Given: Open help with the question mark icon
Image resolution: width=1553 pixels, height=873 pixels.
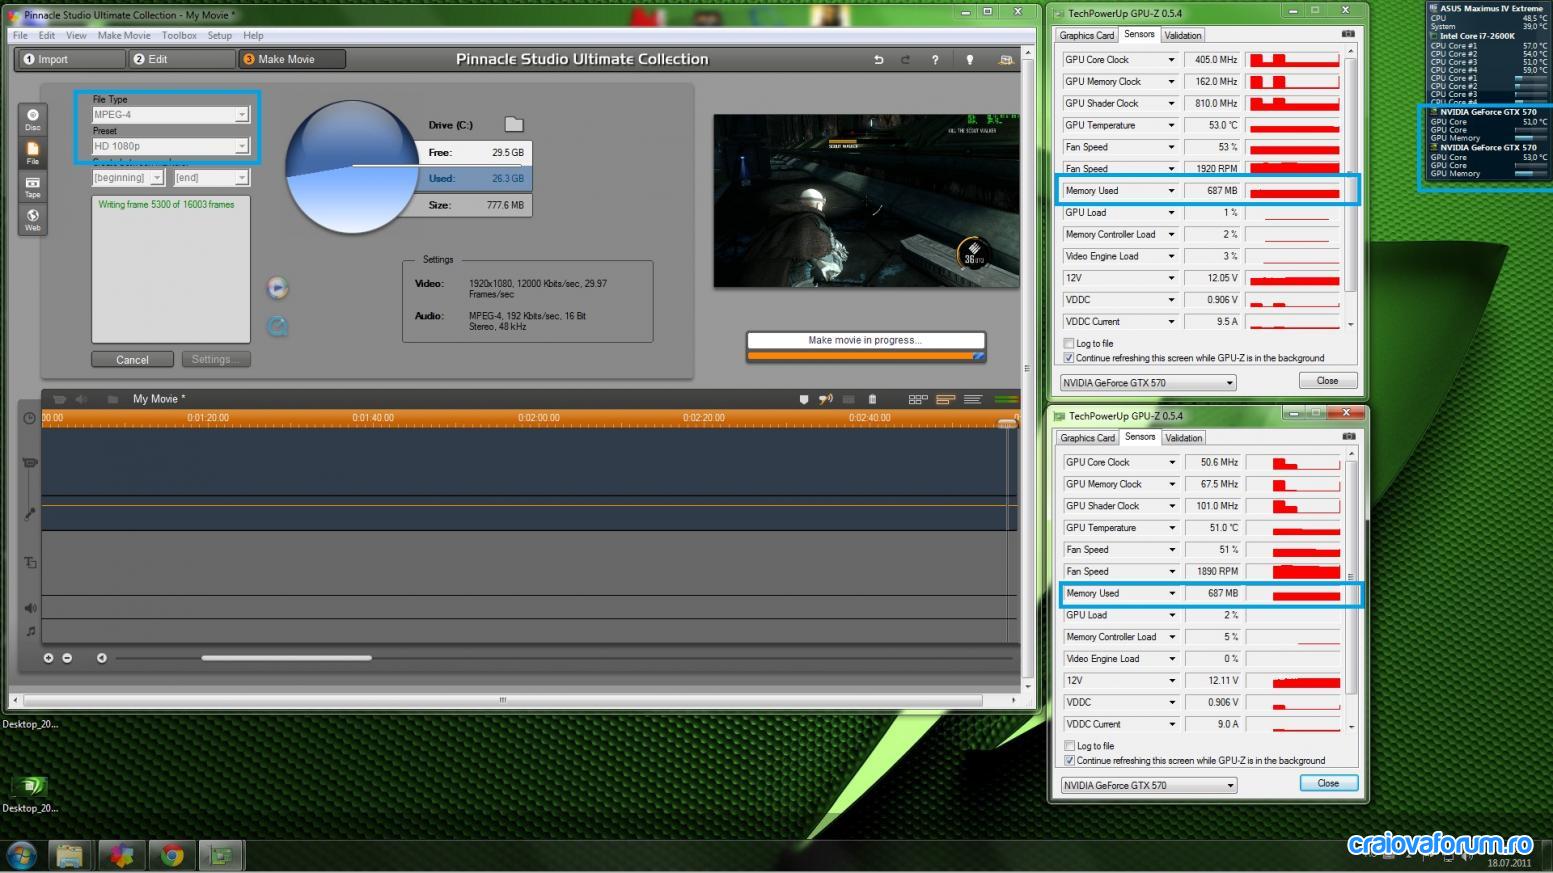Looking at the screenshot, I should point(935,60).
